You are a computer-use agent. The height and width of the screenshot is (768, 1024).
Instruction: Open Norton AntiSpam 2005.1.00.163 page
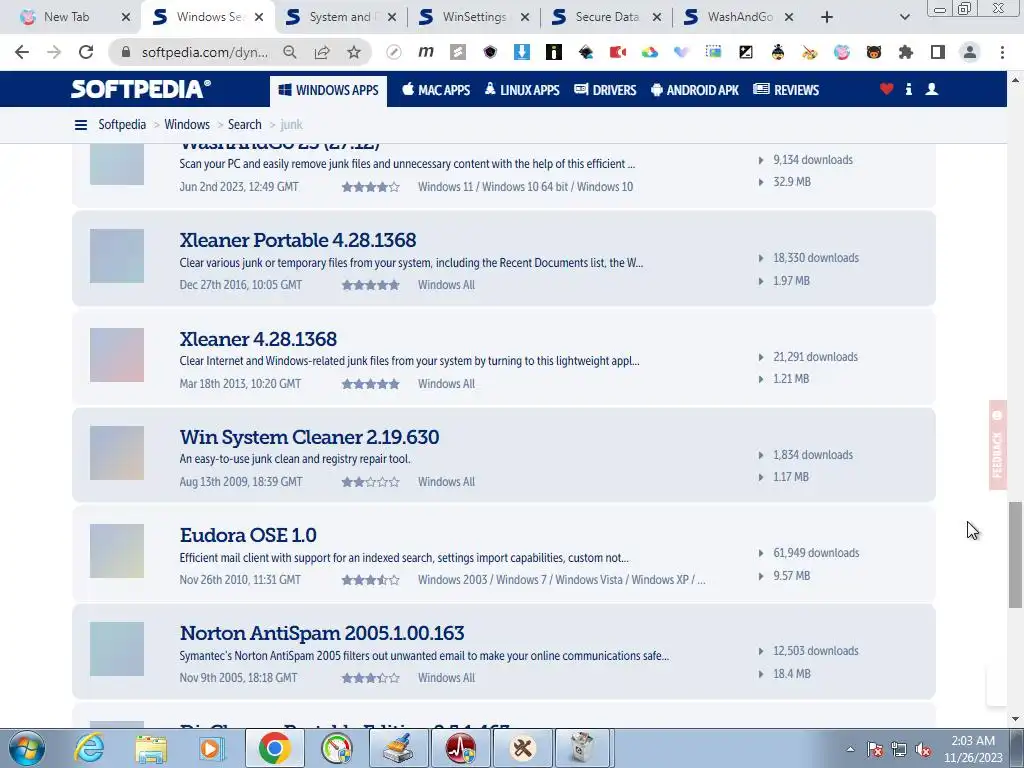coord(322,633)
